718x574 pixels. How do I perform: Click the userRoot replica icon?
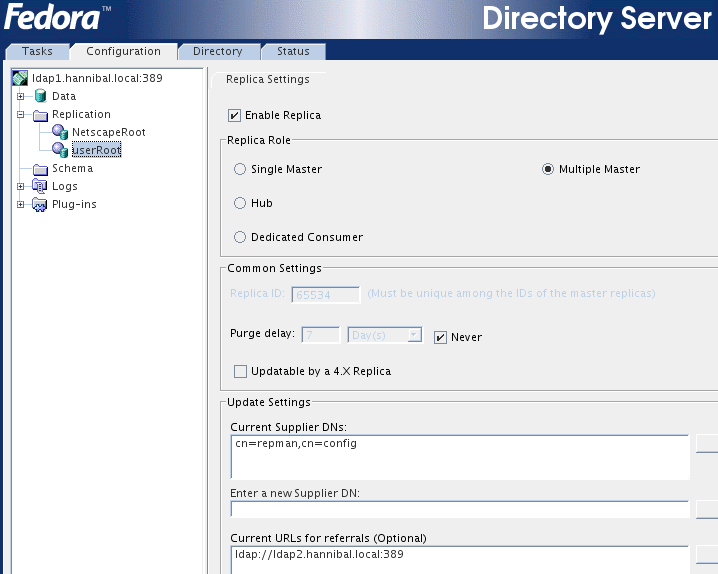coord(60,150)
